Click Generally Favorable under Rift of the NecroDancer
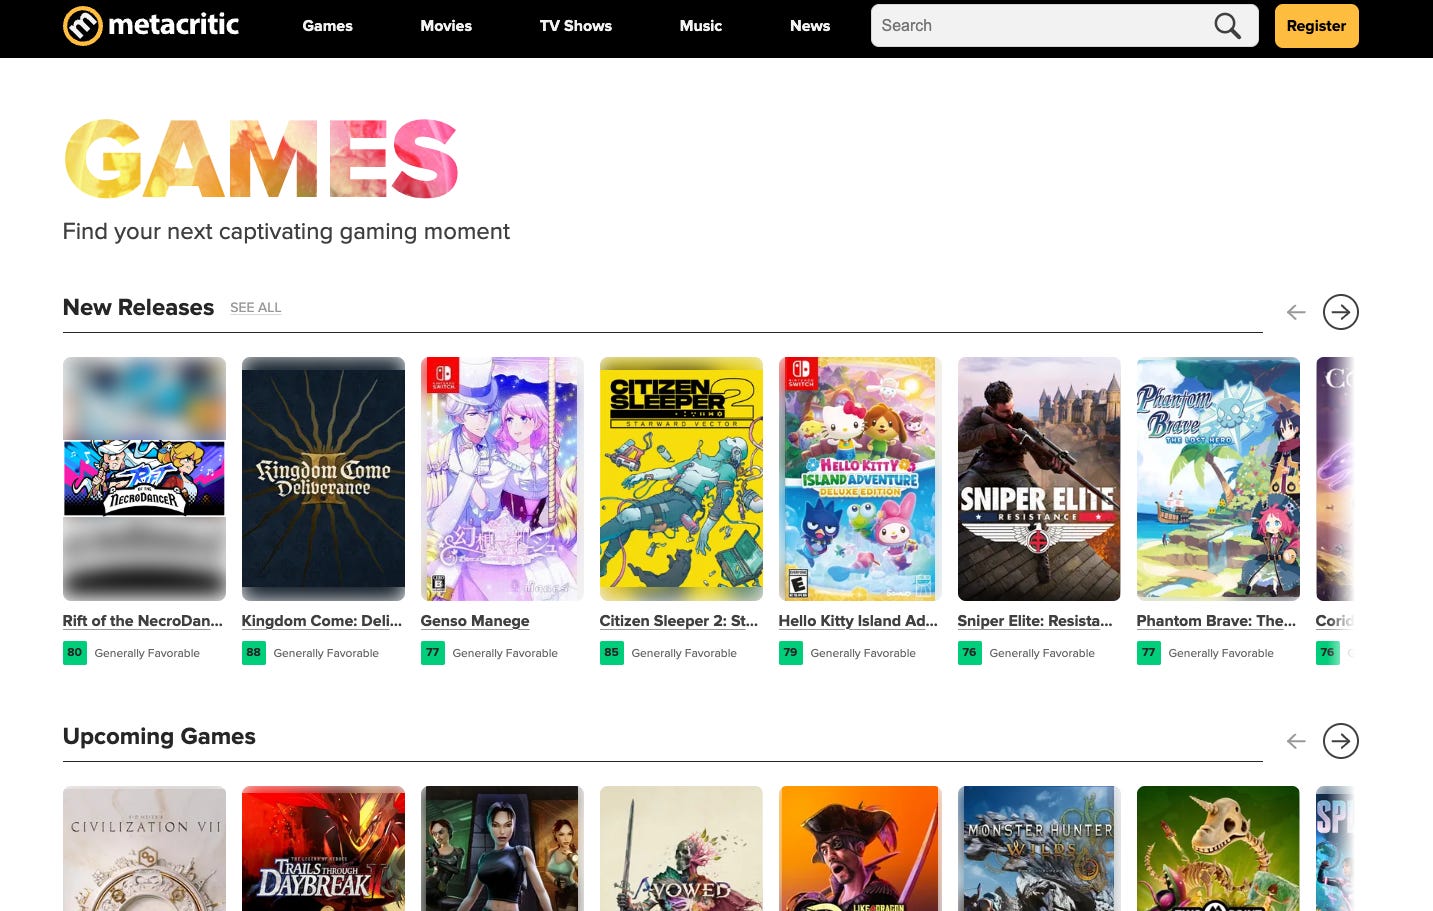Viewport: 1433px width, 911px height. coord(147,653)
